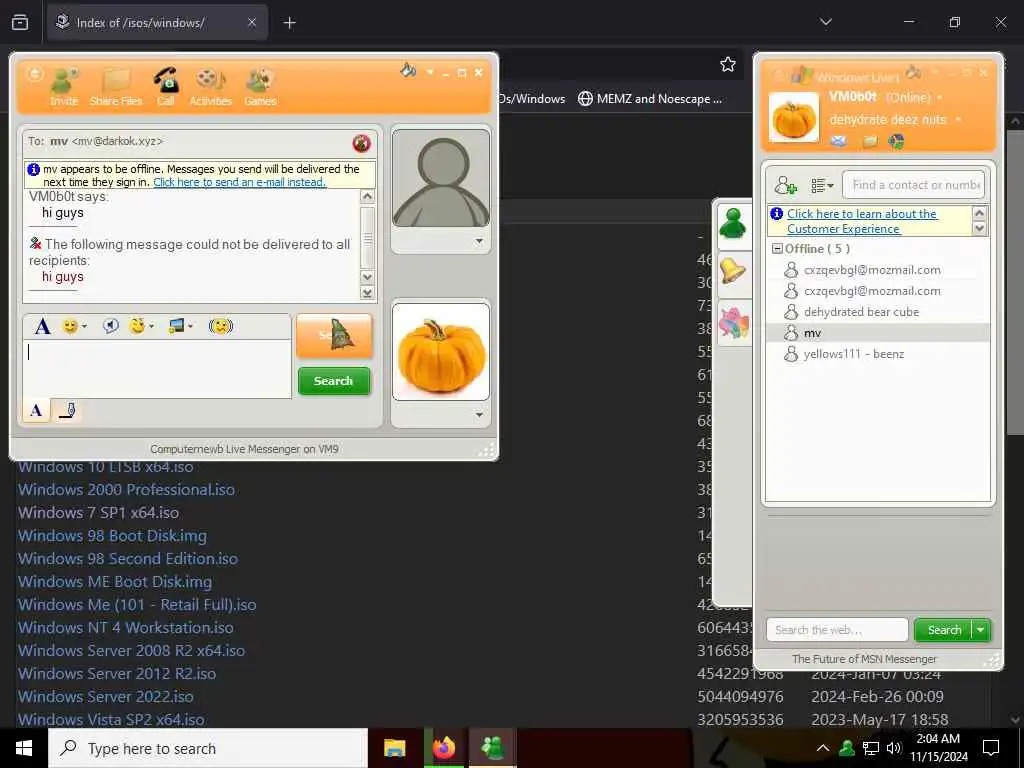Image resolution: width=1024 pixels, height=768 pixels.
Task: Click the voice clip speaker icon
Action: 110,326
